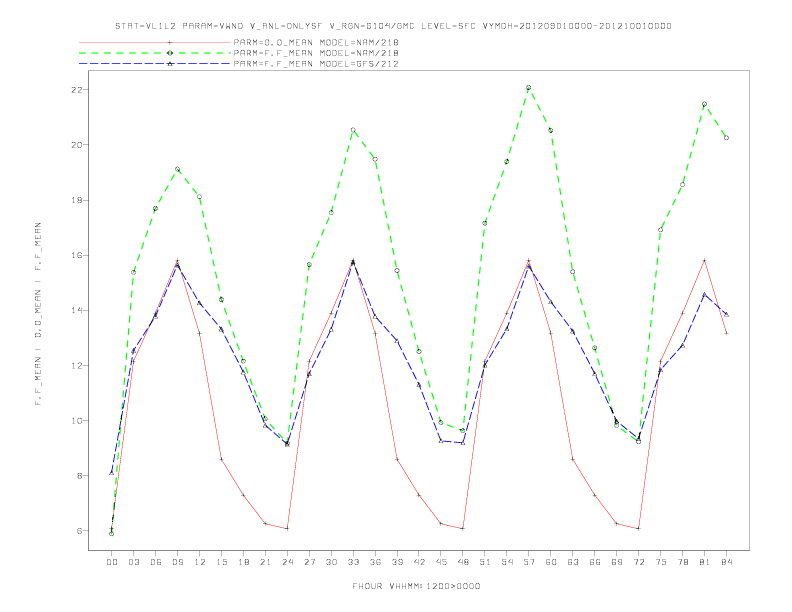The image size is (792, 612).
Task: Click the blue dashed line legend sample
Action: pos(155,64)
